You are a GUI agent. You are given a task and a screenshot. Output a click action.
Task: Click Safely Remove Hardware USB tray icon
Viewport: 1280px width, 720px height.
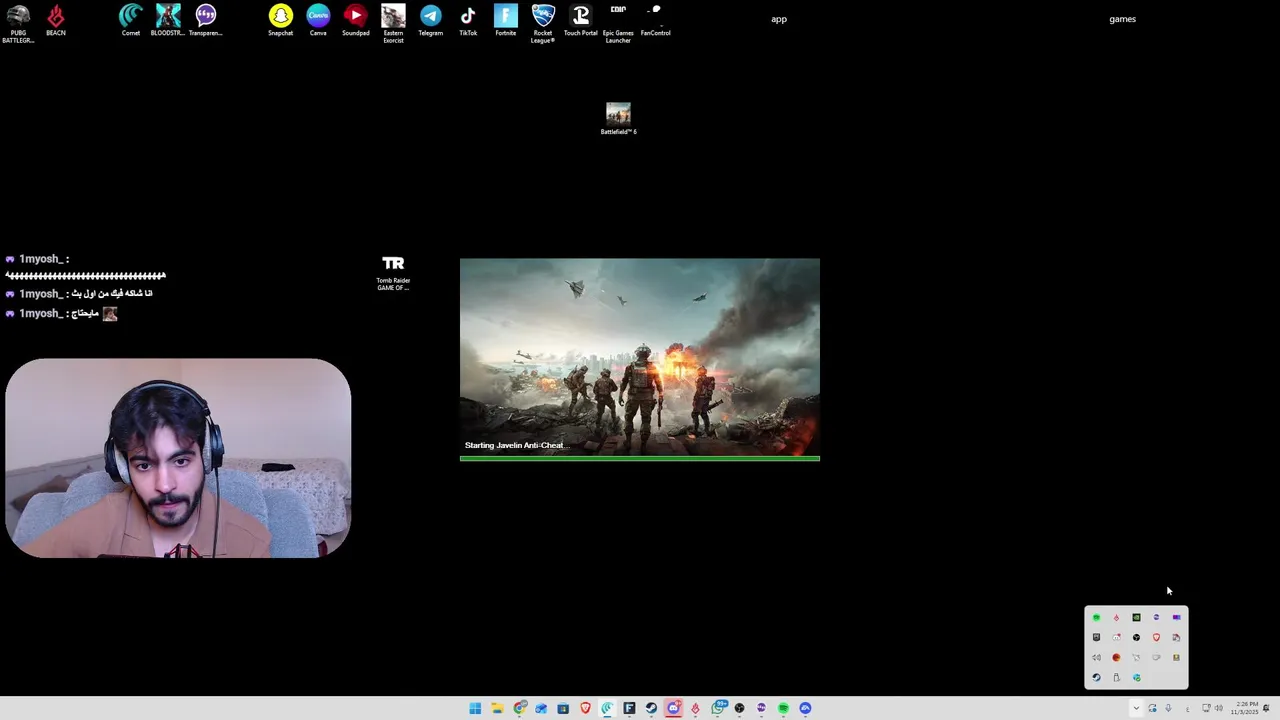[1116, 677]
